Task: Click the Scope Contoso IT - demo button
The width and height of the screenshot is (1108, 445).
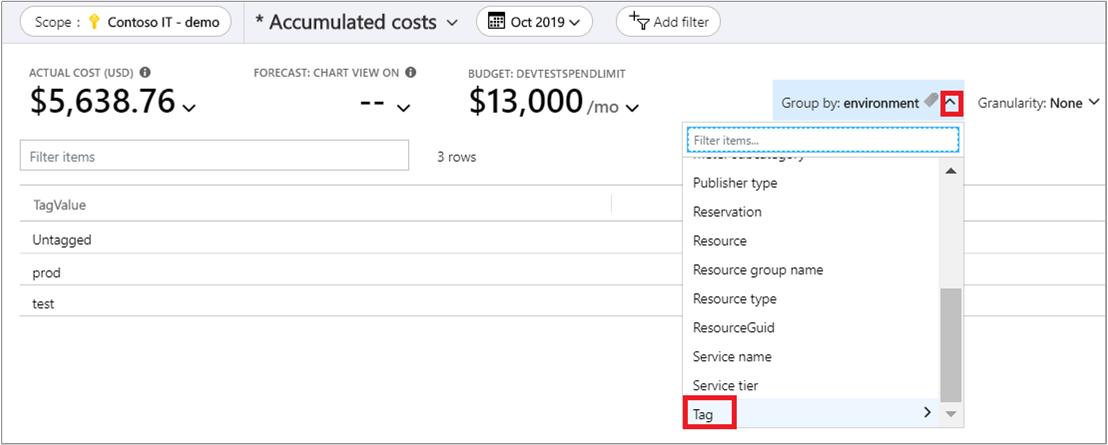Action: 126,22
